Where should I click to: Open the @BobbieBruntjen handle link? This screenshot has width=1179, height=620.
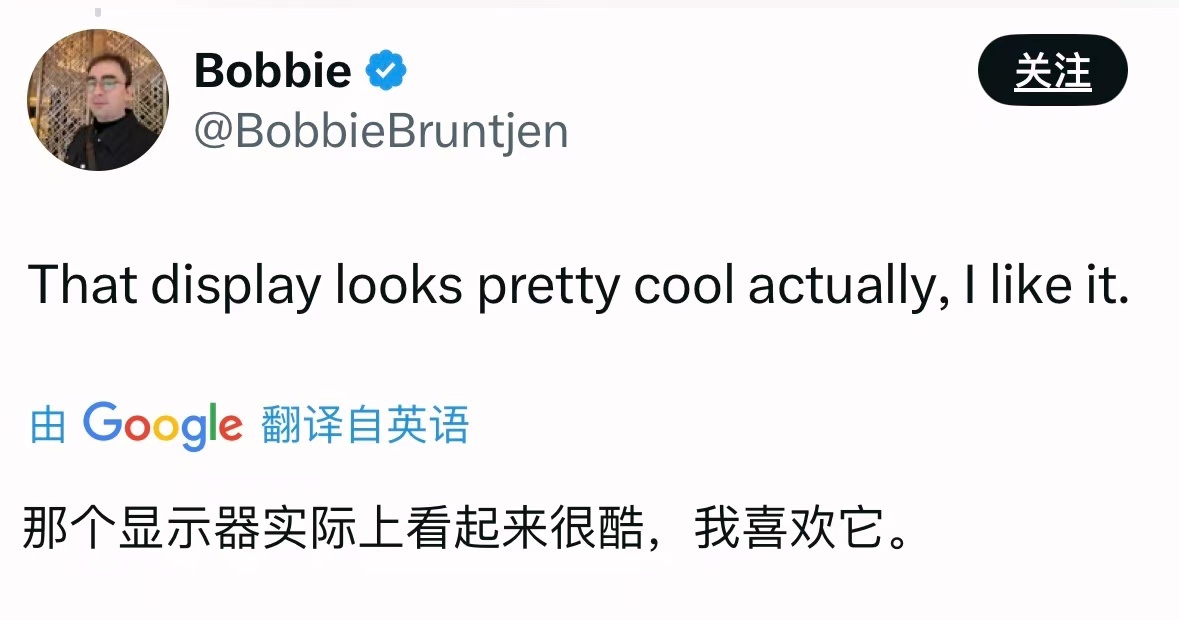point(381,132)
